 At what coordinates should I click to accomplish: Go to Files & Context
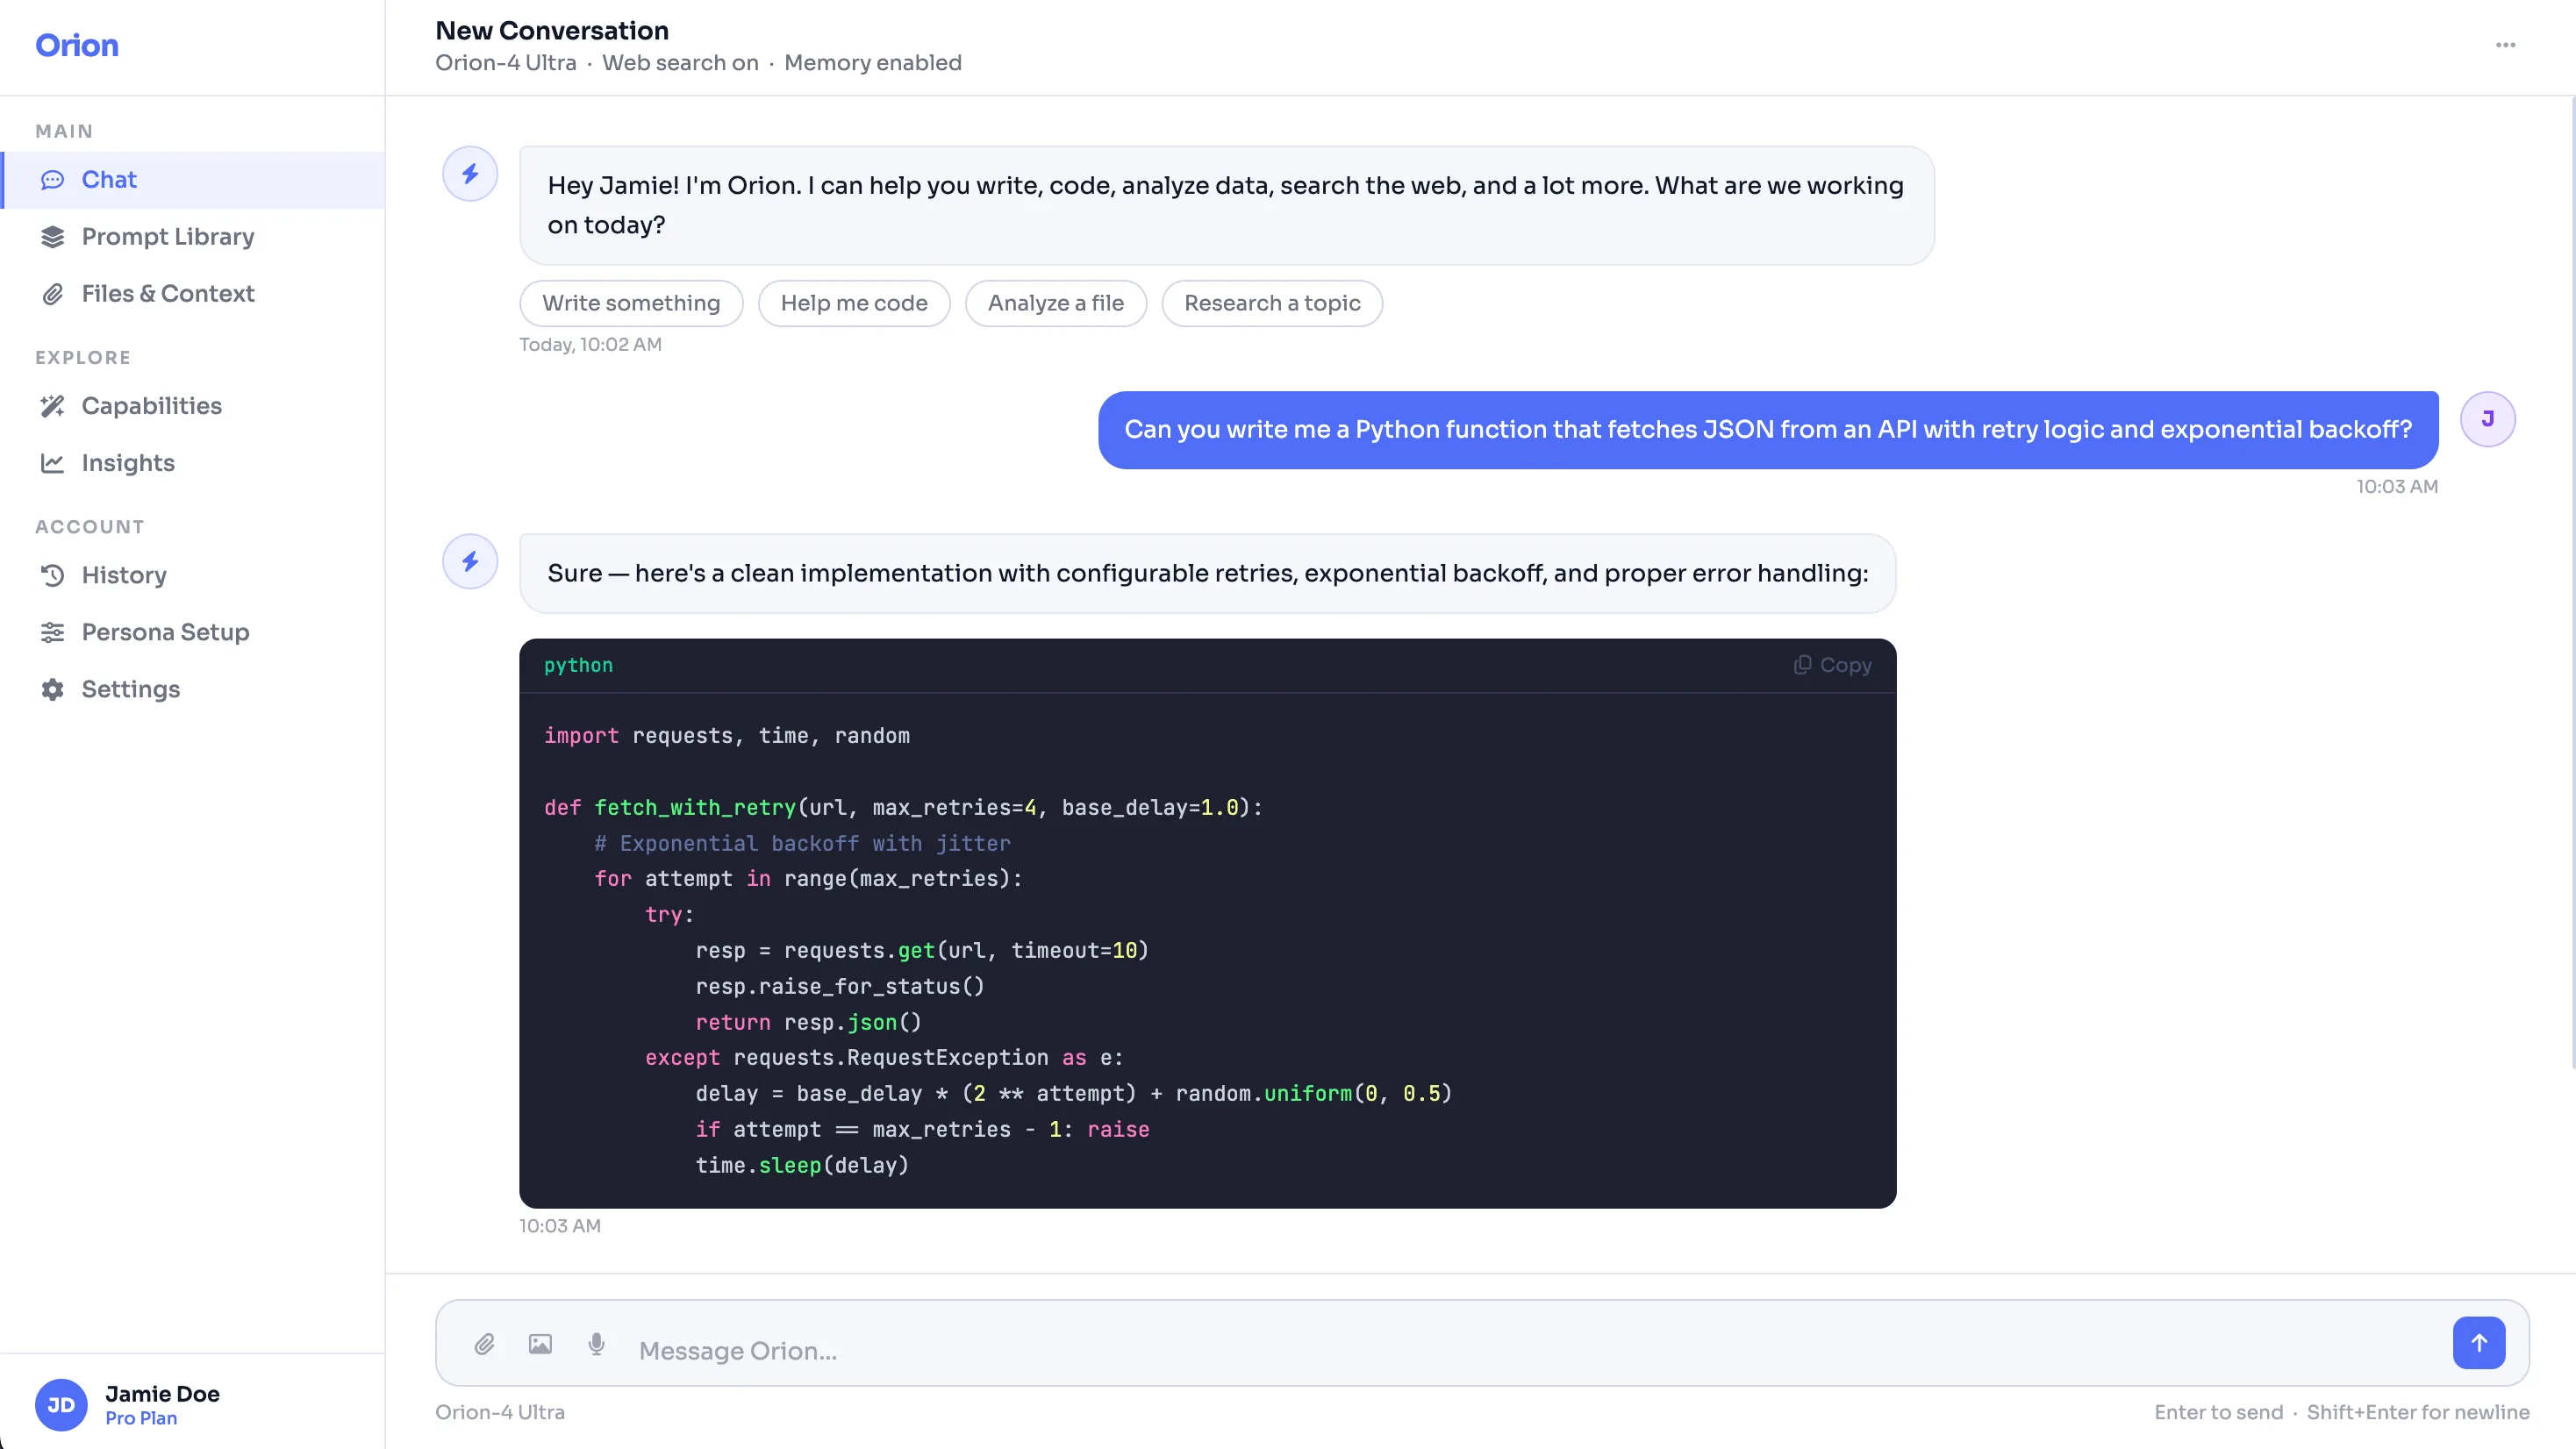point(193,294)
